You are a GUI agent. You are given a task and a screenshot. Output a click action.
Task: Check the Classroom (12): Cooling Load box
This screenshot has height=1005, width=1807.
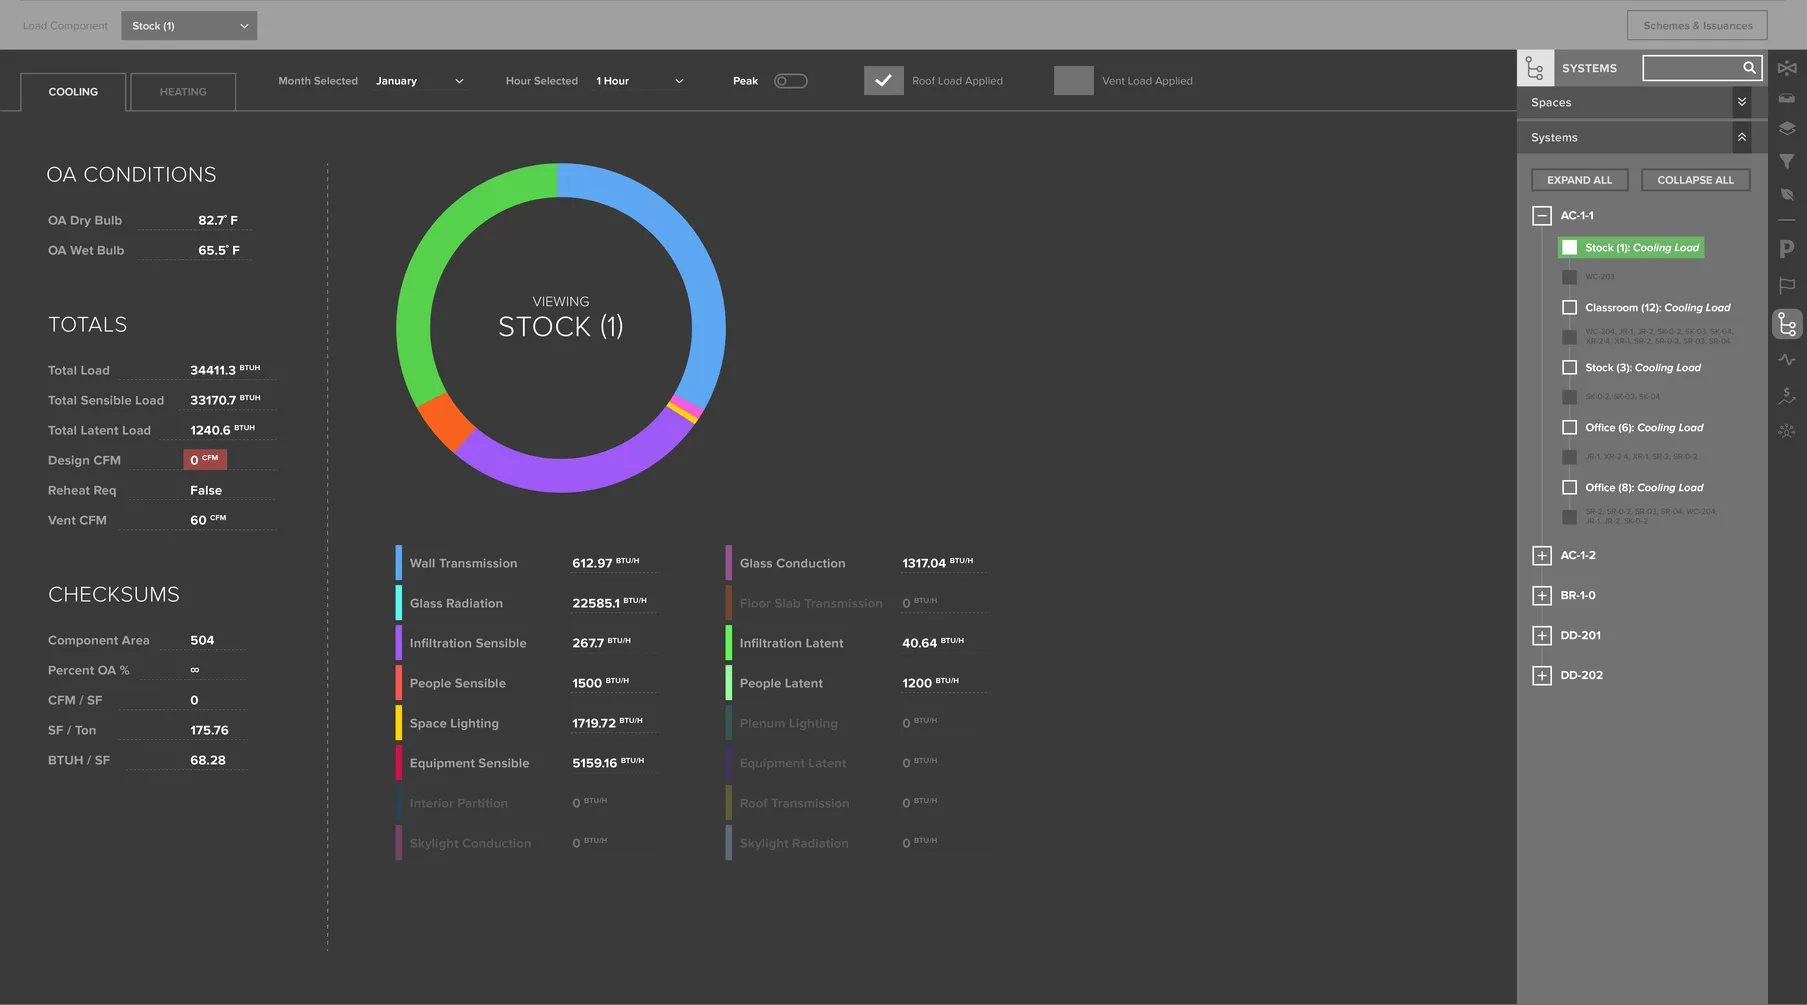(1570, 308)
